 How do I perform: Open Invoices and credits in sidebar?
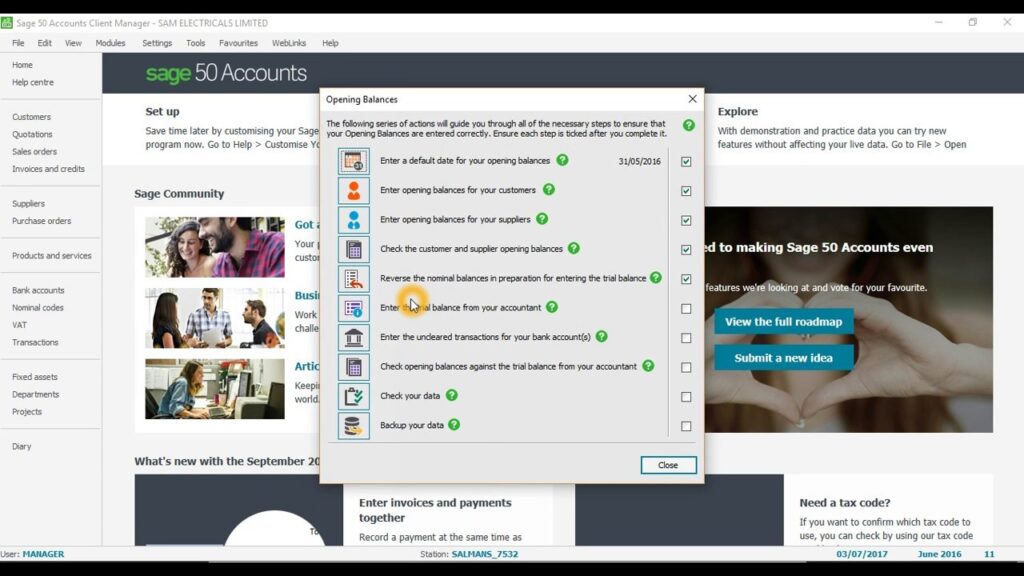click(48, 168)
